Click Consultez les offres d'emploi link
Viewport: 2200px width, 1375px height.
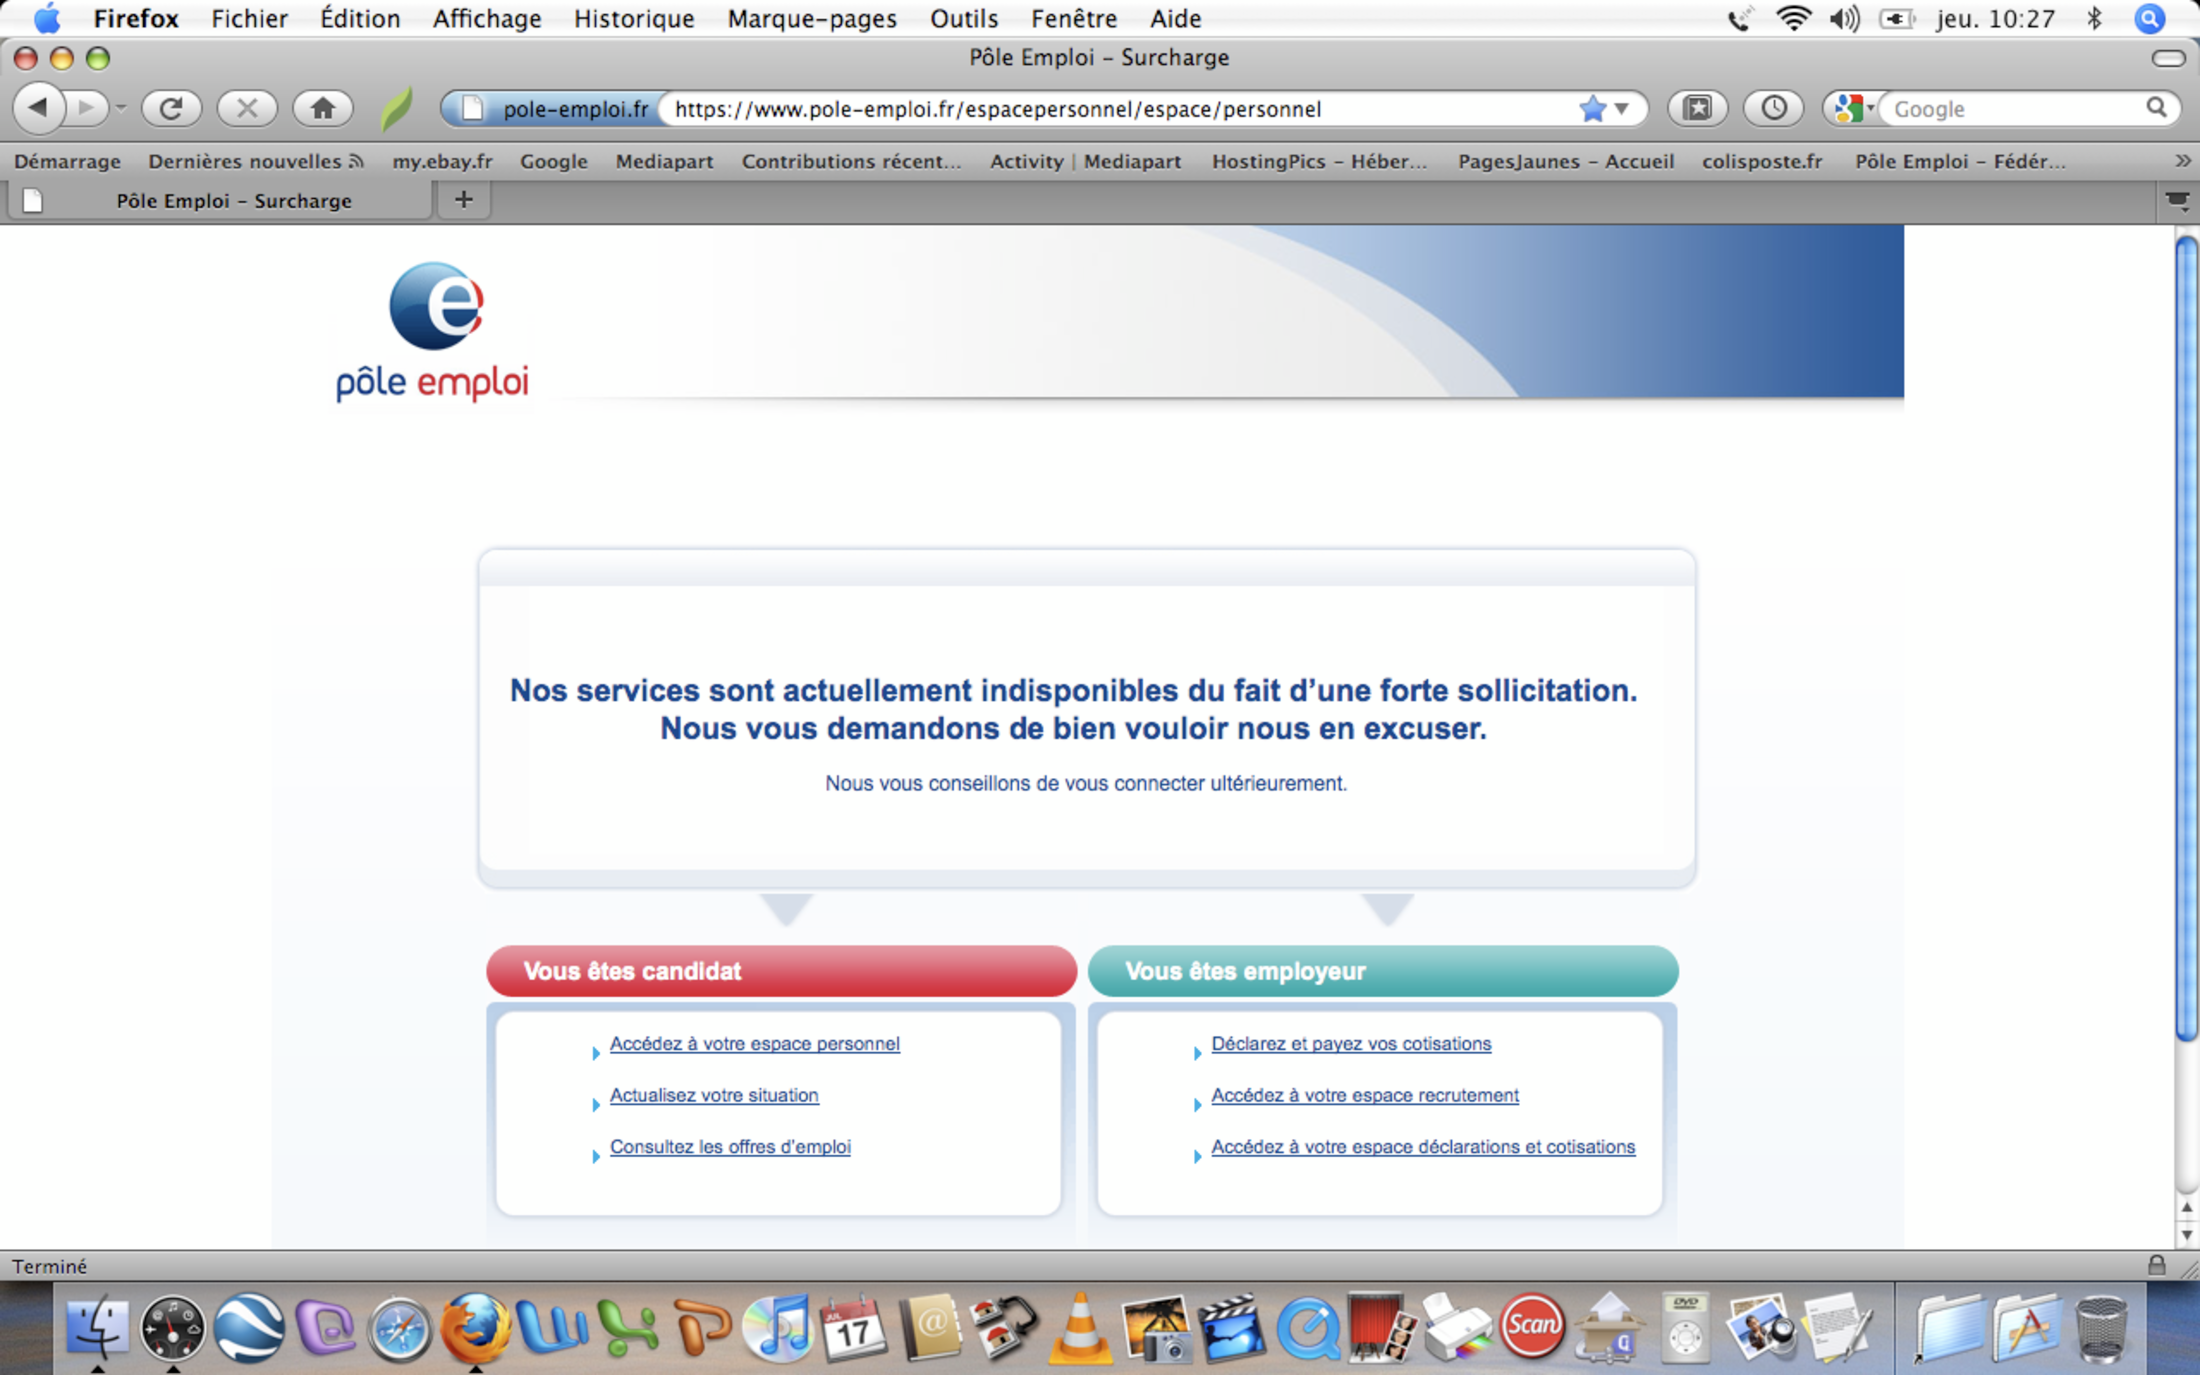730,1147
